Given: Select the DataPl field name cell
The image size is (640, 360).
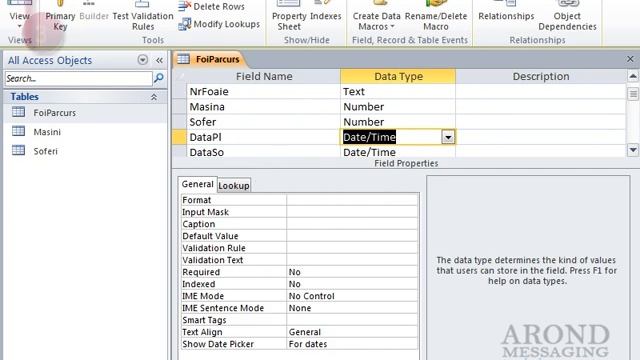Looking at the screenshot, I should coord(264,137).
